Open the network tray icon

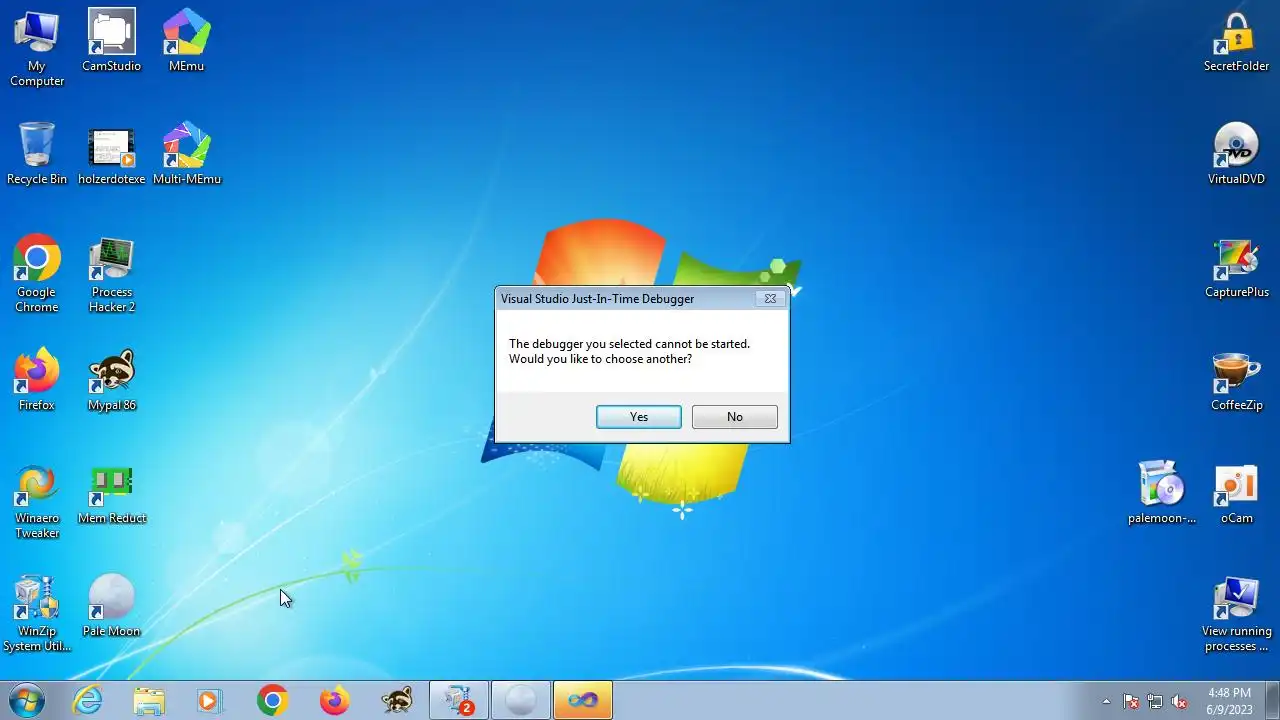(x=1155, y=702)
